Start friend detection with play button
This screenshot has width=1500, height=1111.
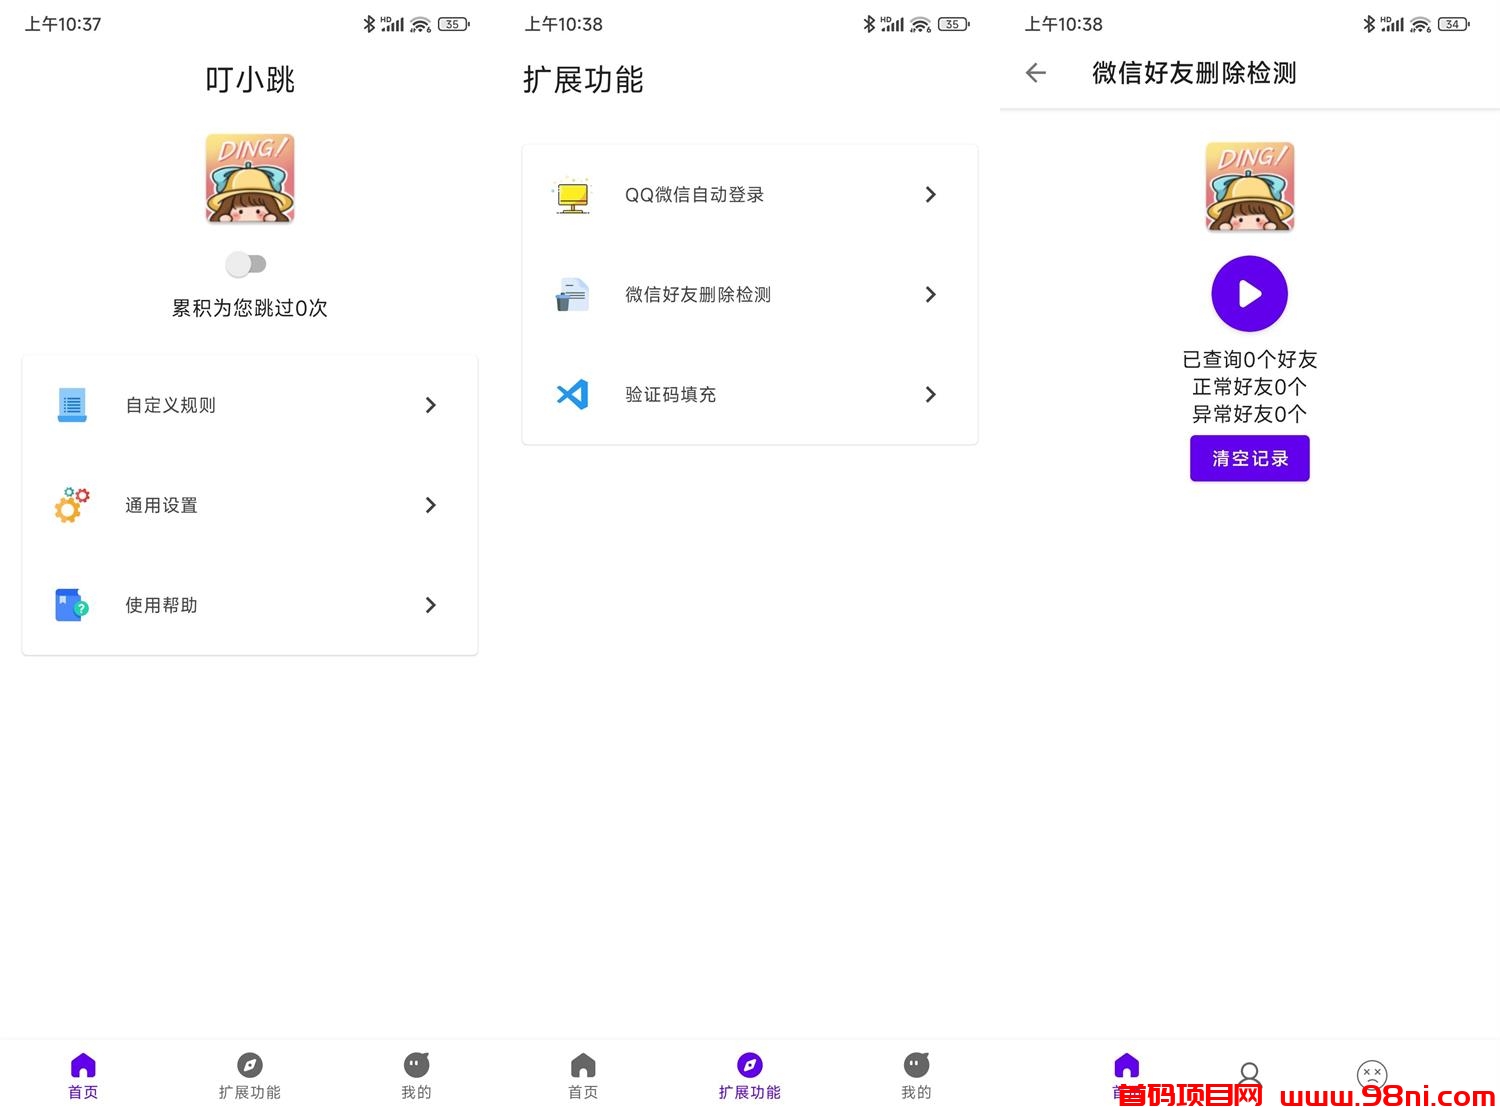pyautogui.click(x=1250, y=294)
